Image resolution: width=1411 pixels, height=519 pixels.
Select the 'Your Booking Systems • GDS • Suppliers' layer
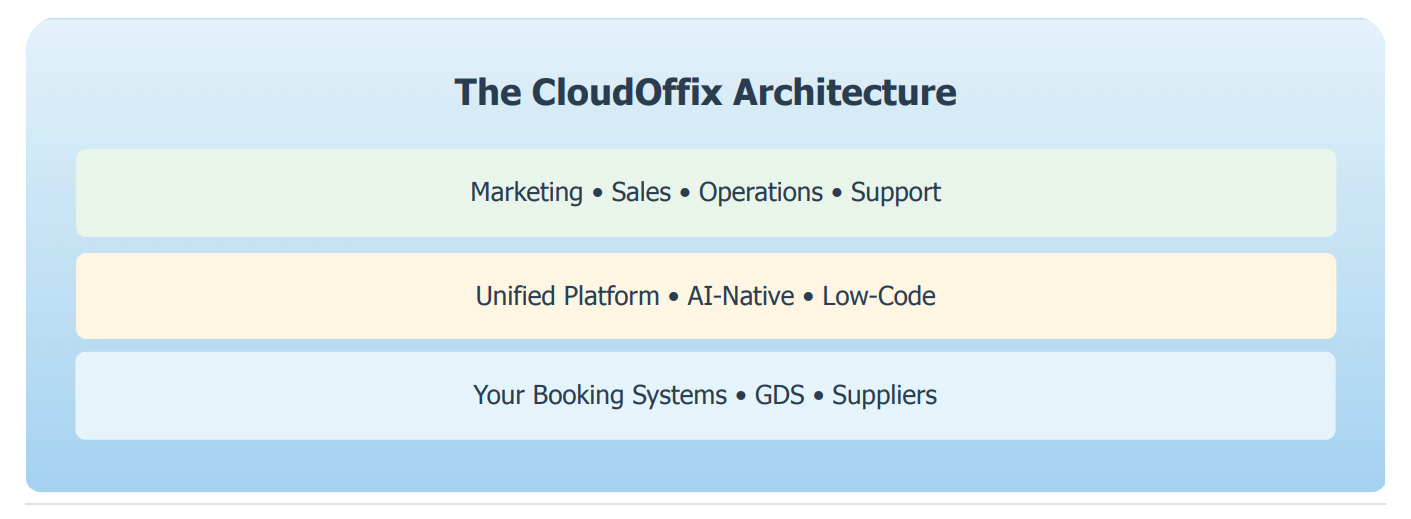705,396
